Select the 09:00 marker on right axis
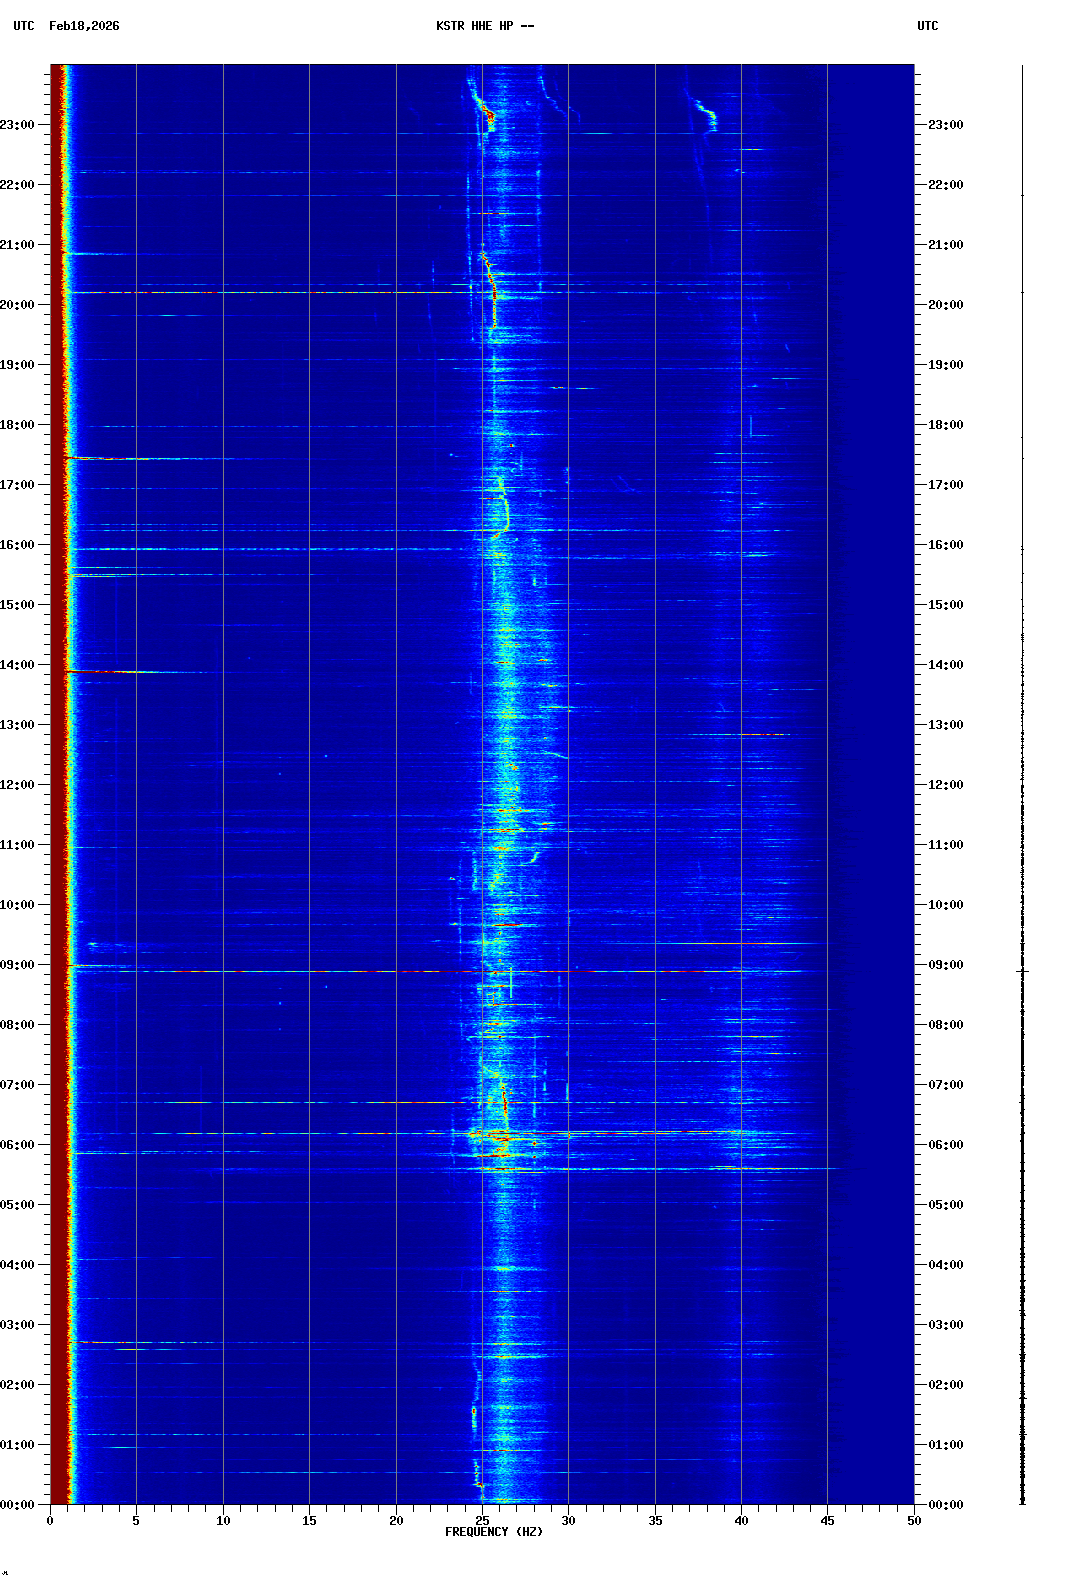The height and width of the screenshot is (1584, 1066). pos(945,965)
